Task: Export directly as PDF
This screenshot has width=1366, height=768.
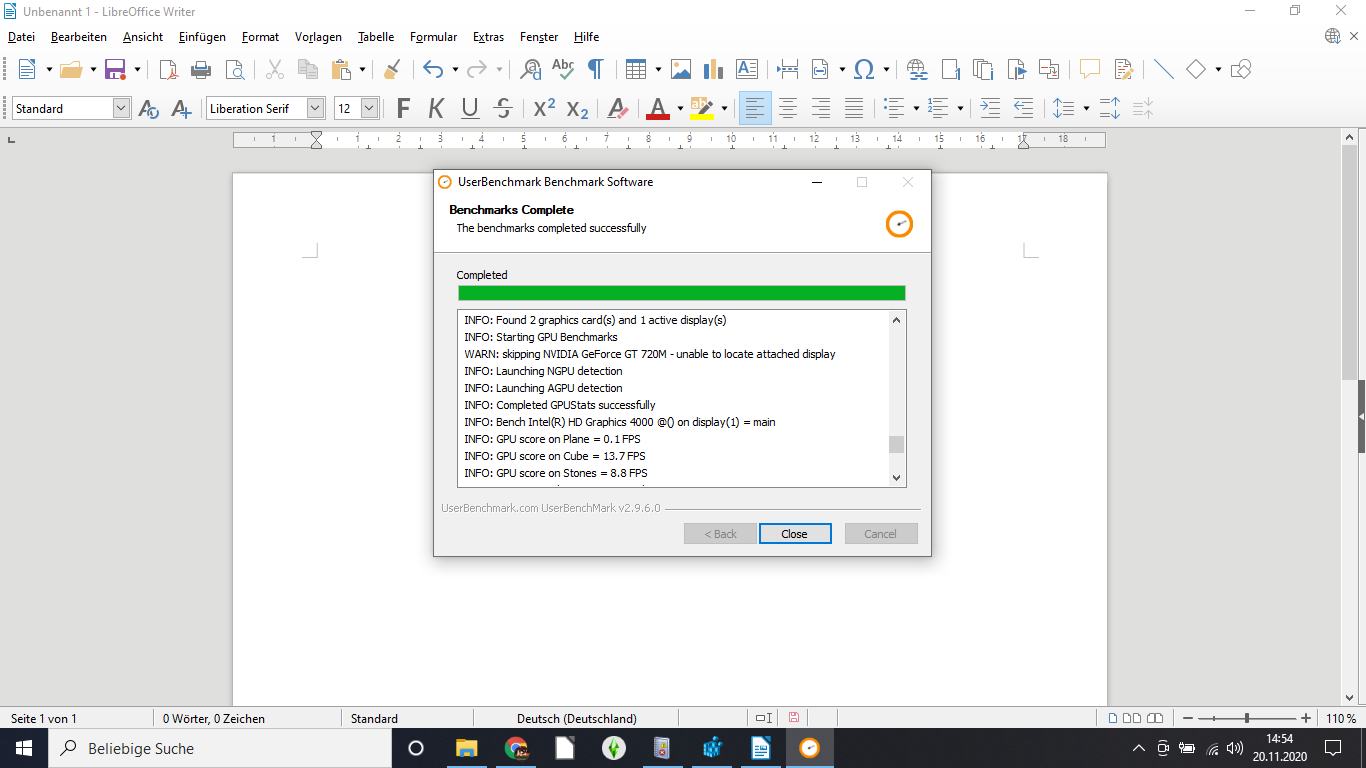Action: point(169,69)
